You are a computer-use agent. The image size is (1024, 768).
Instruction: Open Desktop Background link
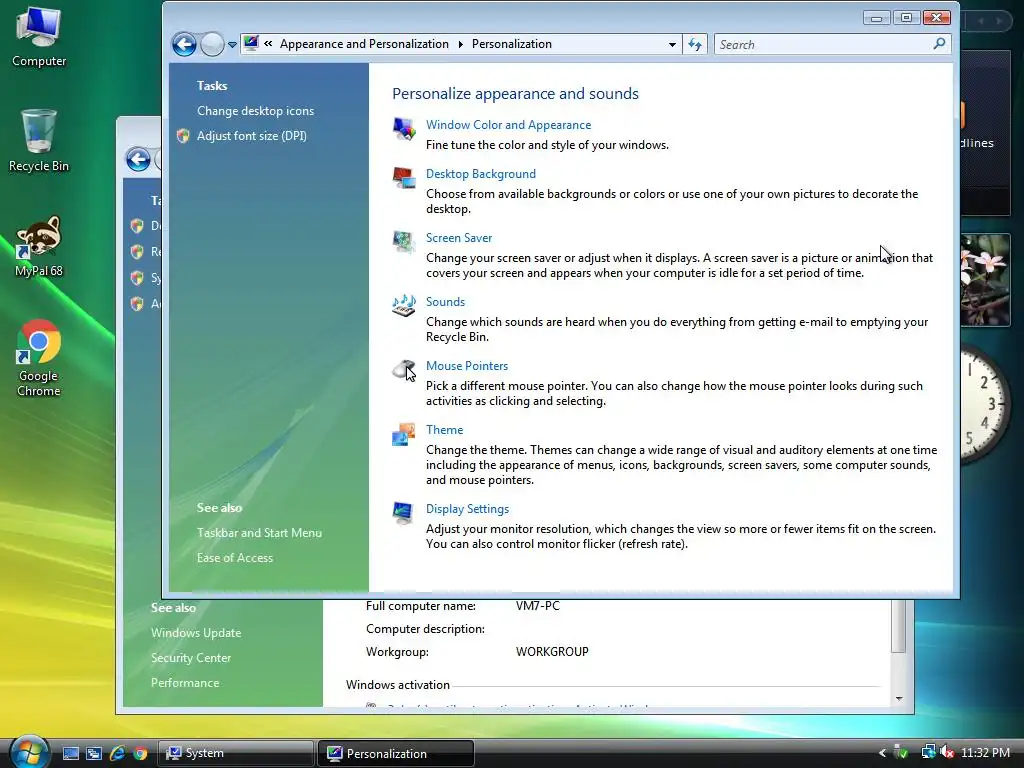(481, 174)
